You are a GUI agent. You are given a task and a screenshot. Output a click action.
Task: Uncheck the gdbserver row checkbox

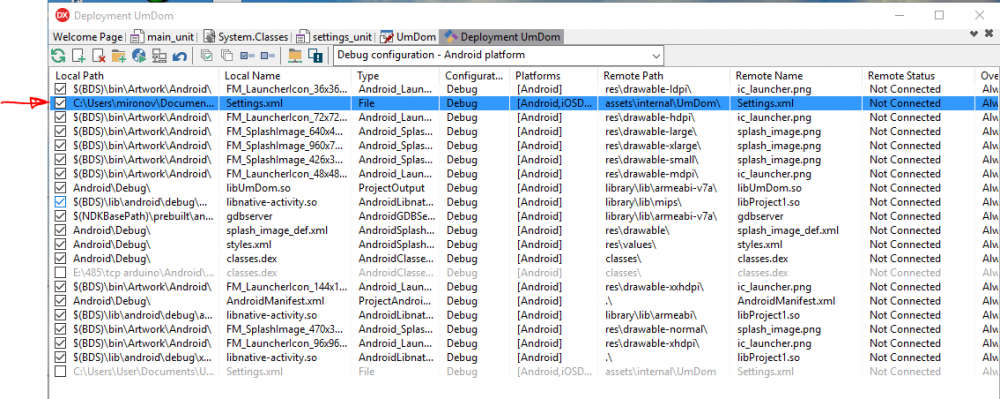[x=60, y=216]
